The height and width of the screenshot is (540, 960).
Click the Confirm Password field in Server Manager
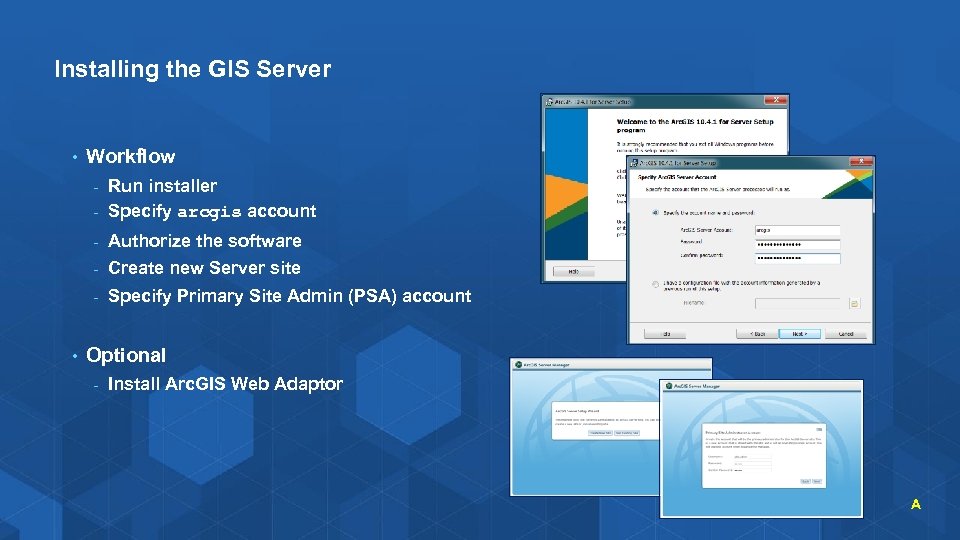753,470
